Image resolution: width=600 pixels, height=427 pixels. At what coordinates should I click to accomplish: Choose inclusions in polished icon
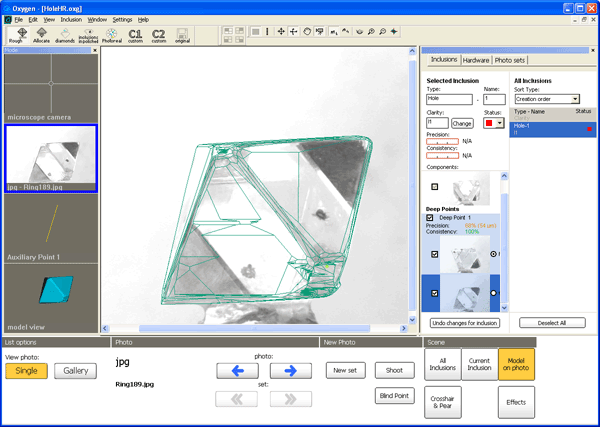tap(89, 34)
